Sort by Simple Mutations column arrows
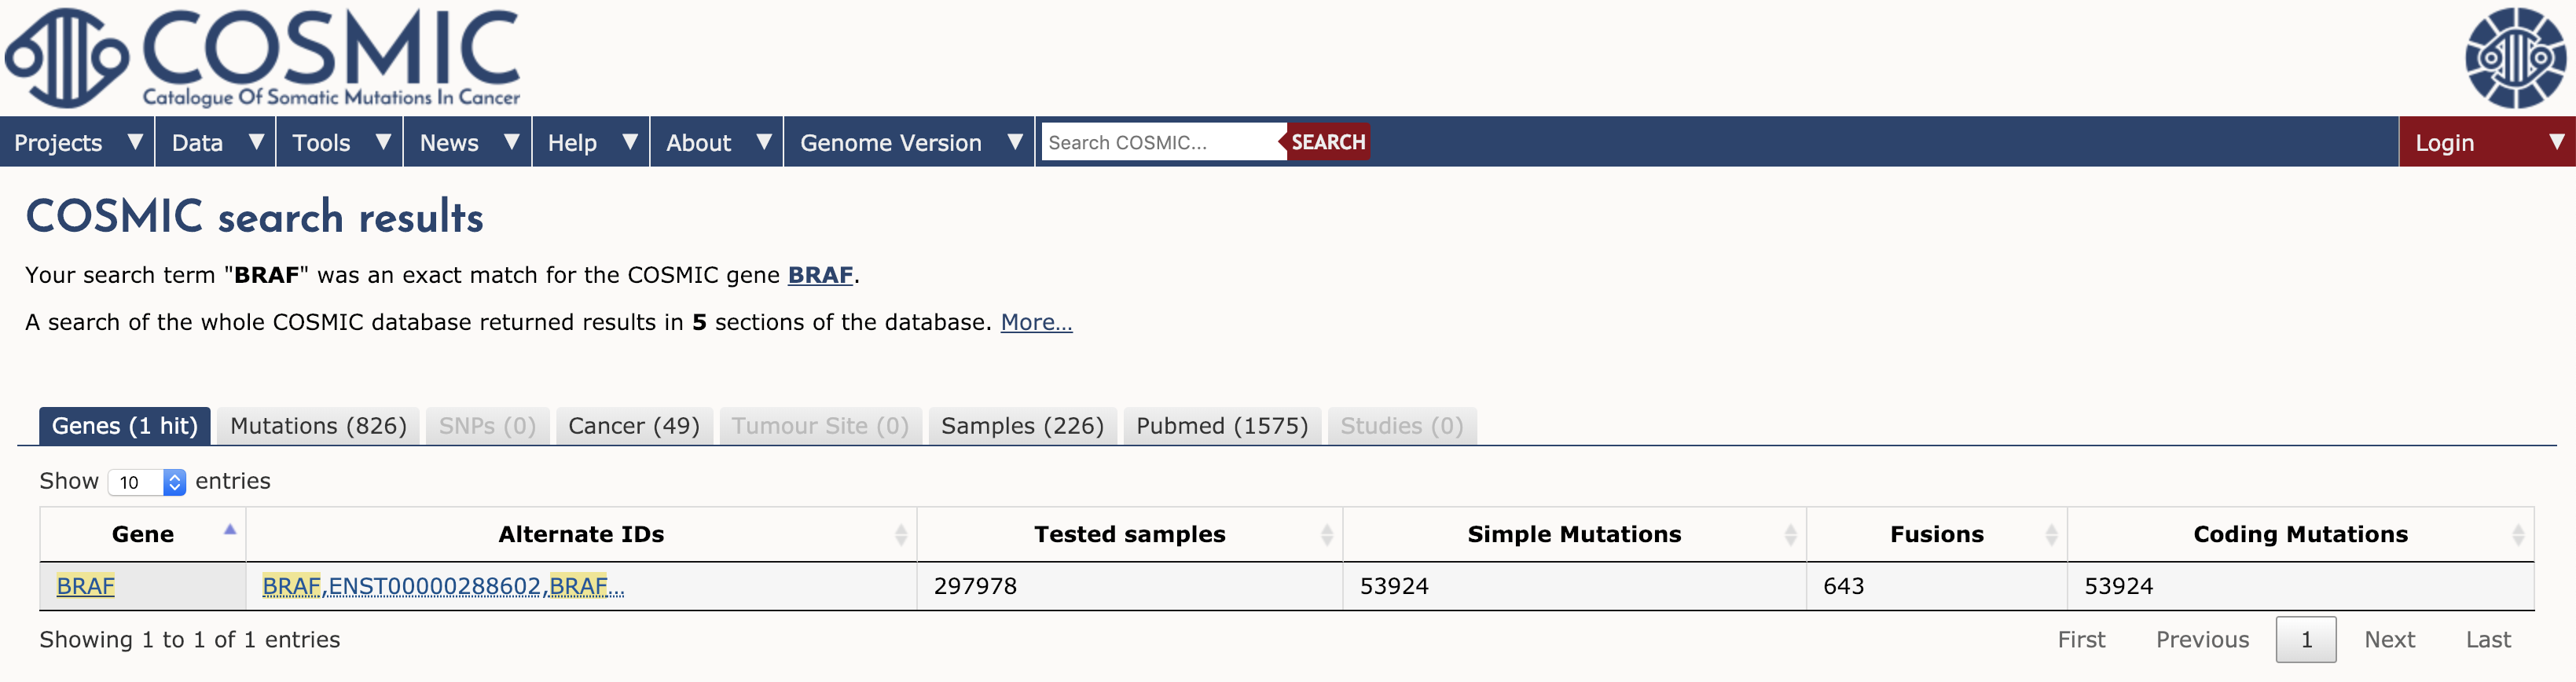 click(x=1790, y=535)
